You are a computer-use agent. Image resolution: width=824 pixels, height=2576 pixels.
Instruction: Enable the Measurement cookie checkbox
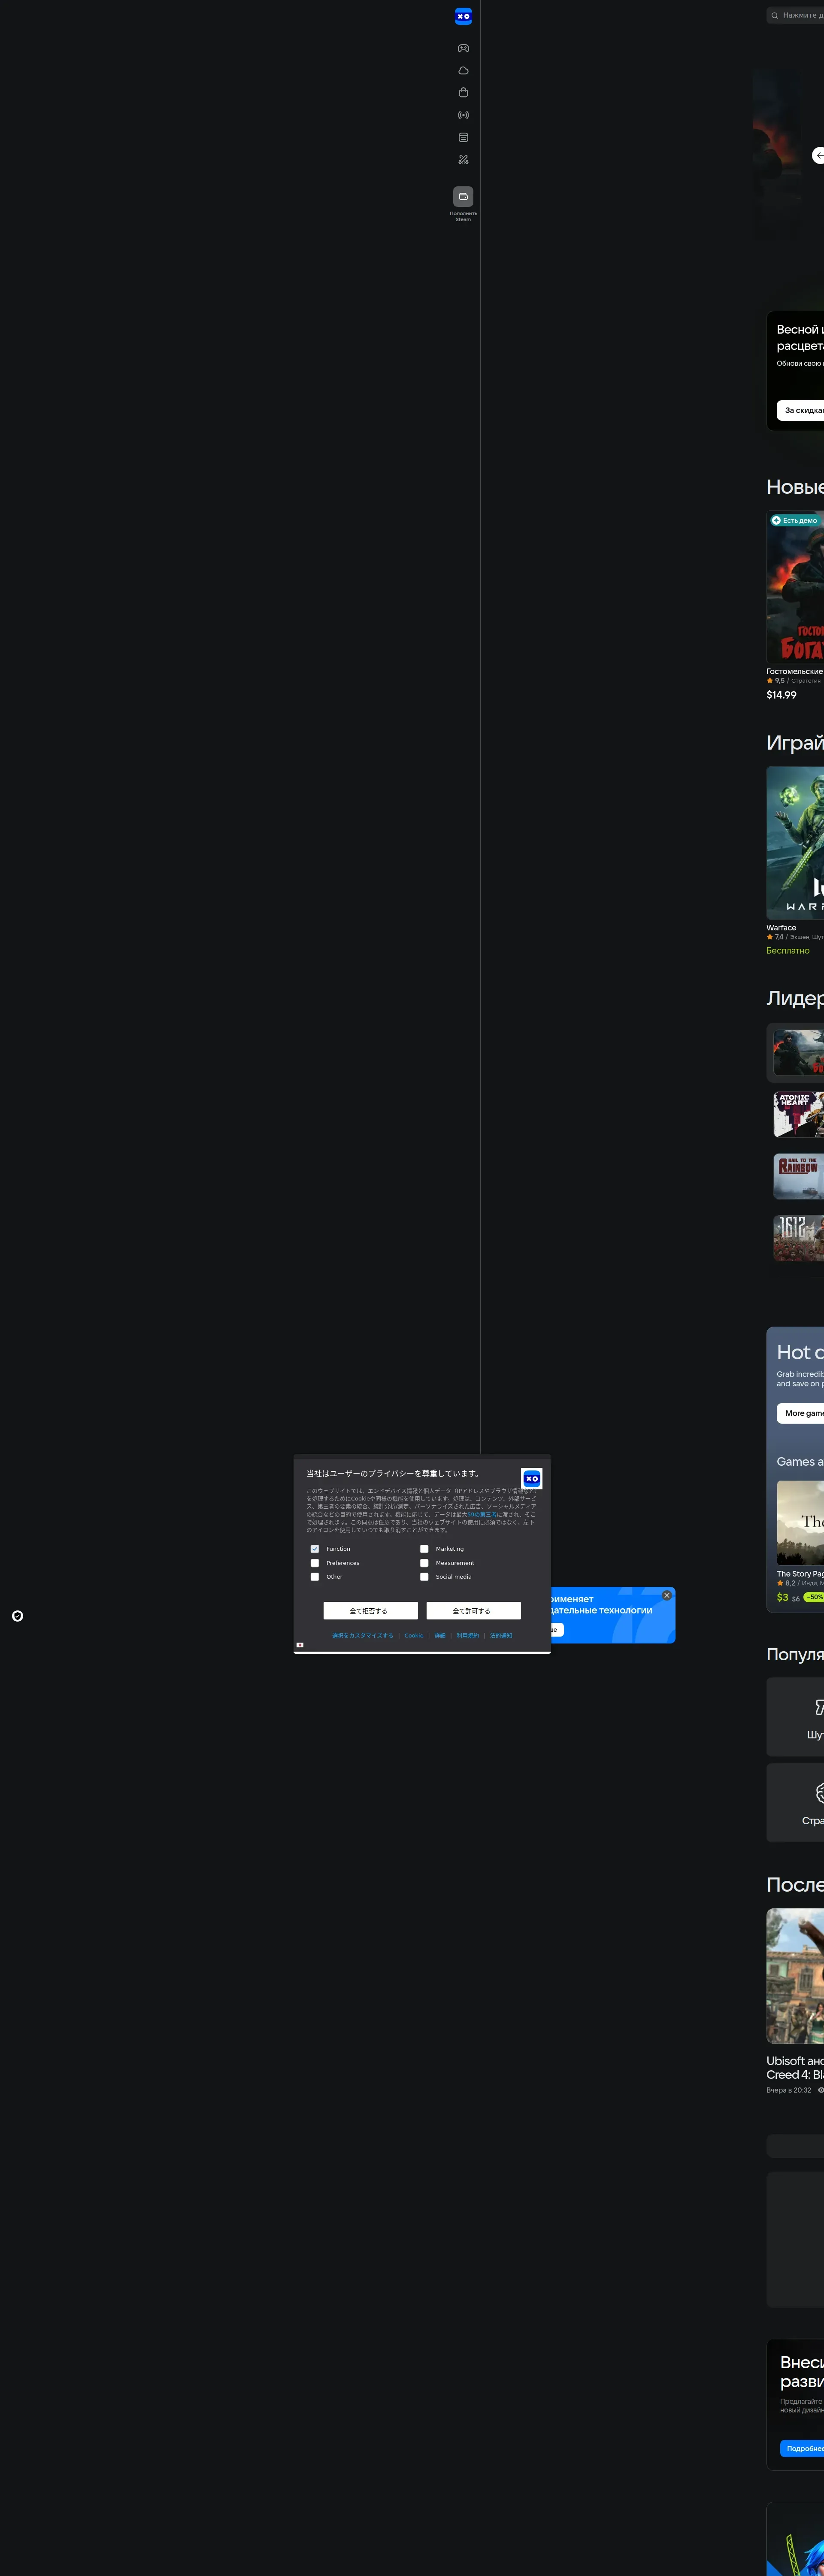tap(424, 1563)
